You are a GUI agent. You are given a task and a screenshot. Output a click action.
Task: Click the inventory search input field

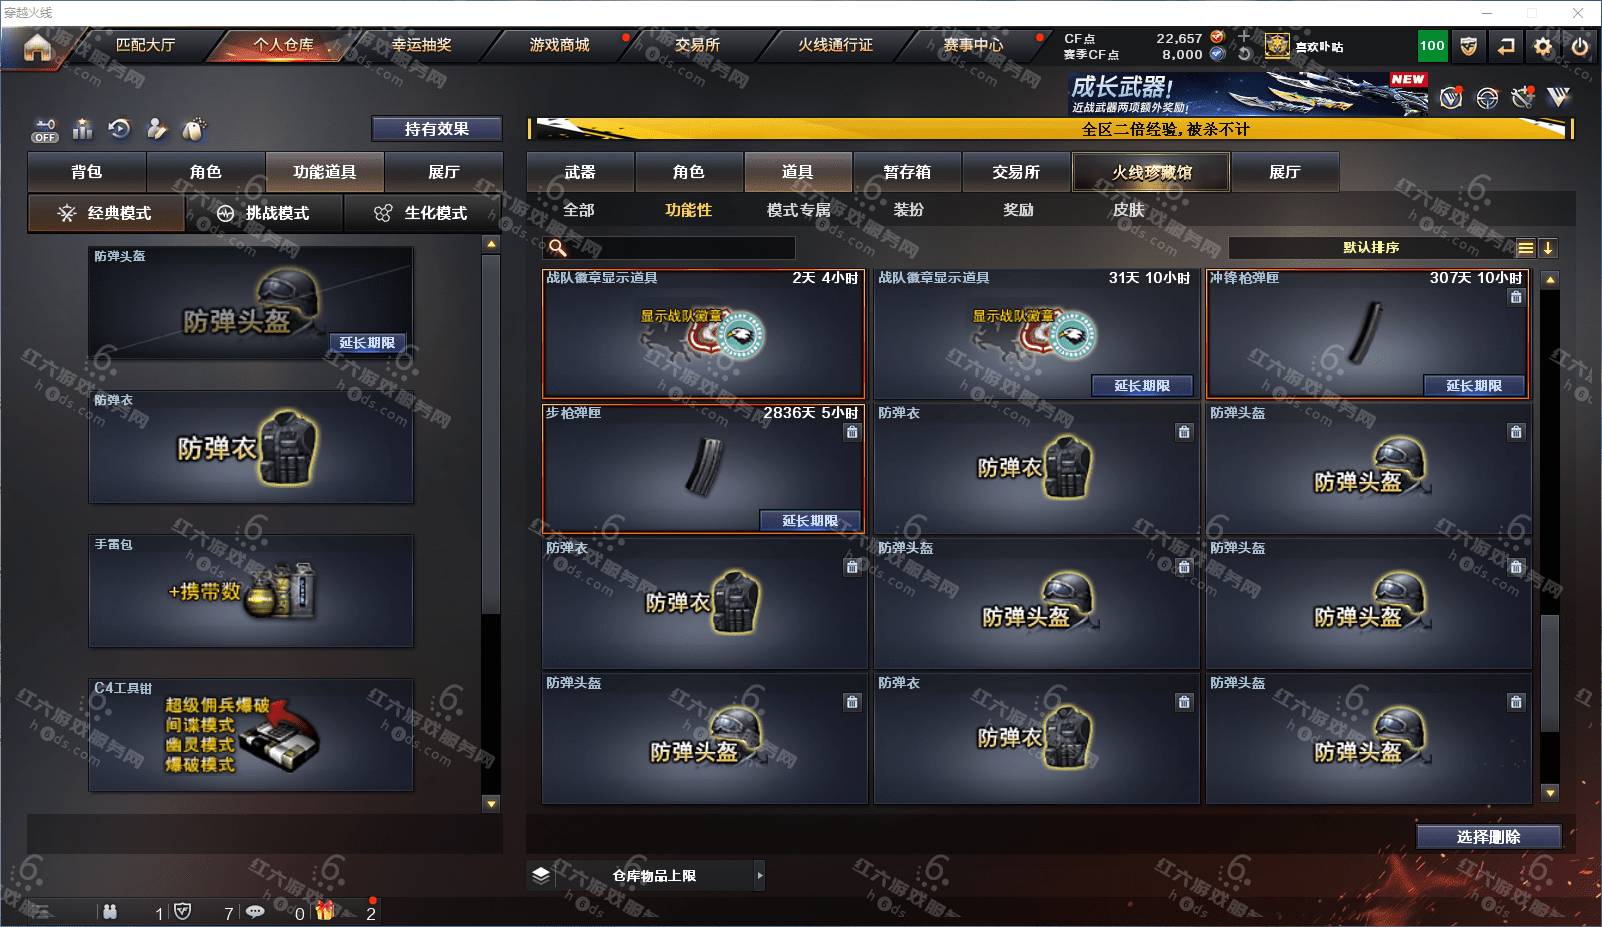[x=671, y=248]
